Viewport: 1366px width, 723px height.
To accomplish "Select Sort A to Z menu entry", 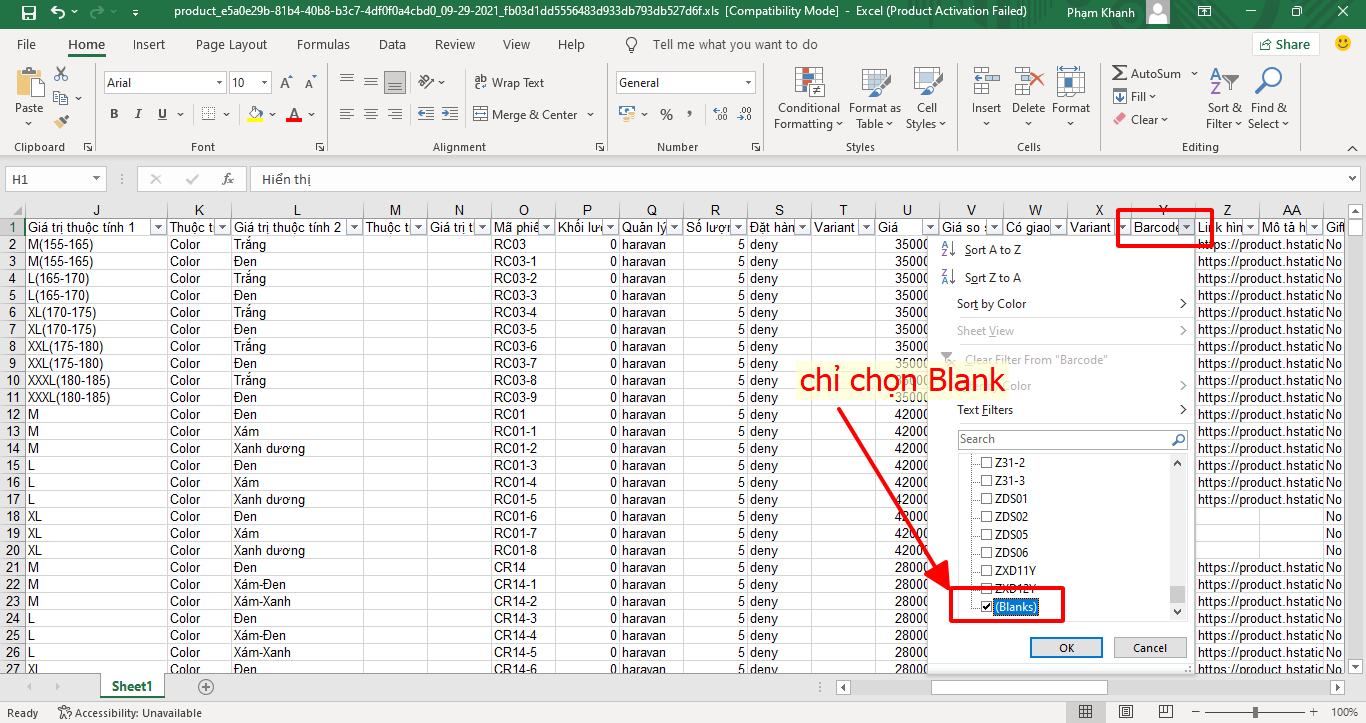I will (x=992, y=250).
